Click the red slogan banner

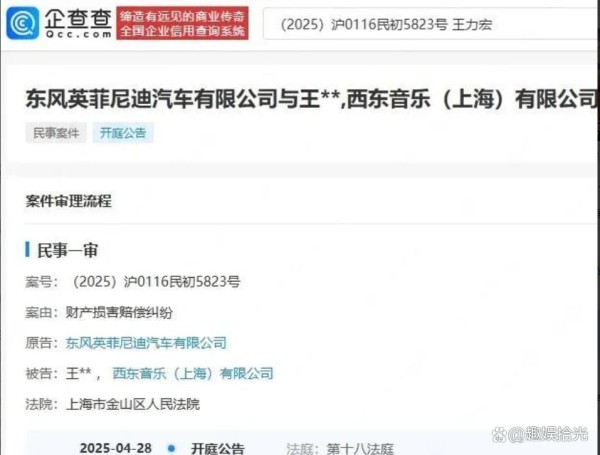(x=183, y=23)
